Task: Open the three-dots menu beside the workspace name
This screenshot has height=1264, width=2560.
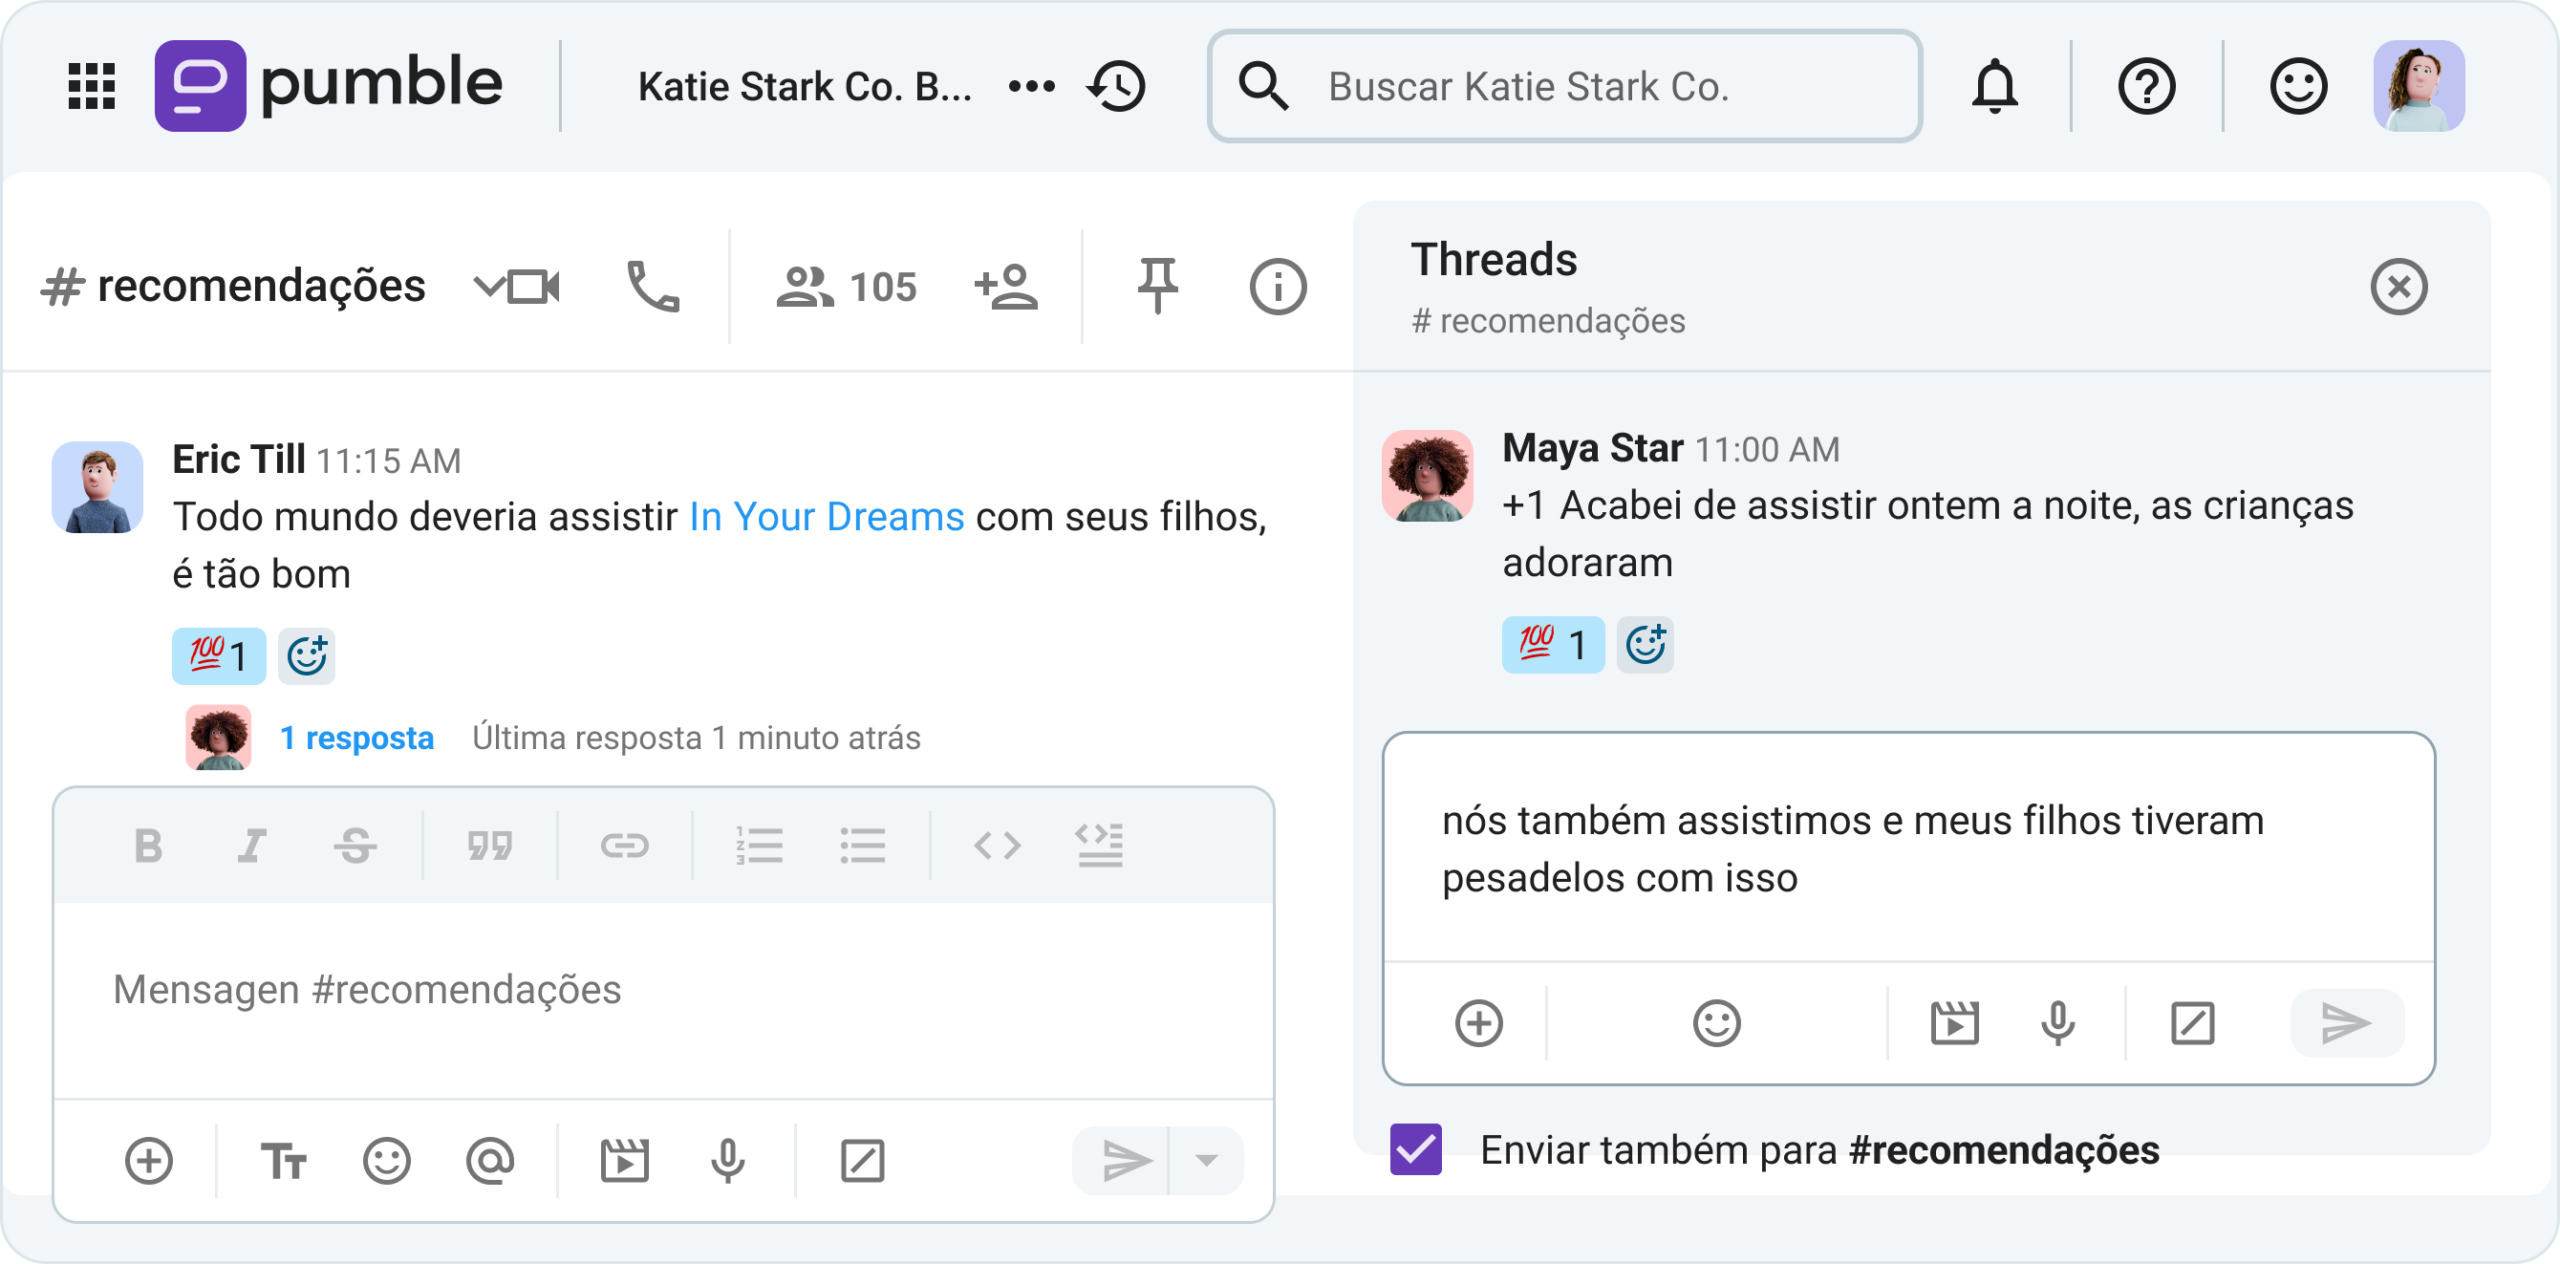Action: (x=1032, y=86)
